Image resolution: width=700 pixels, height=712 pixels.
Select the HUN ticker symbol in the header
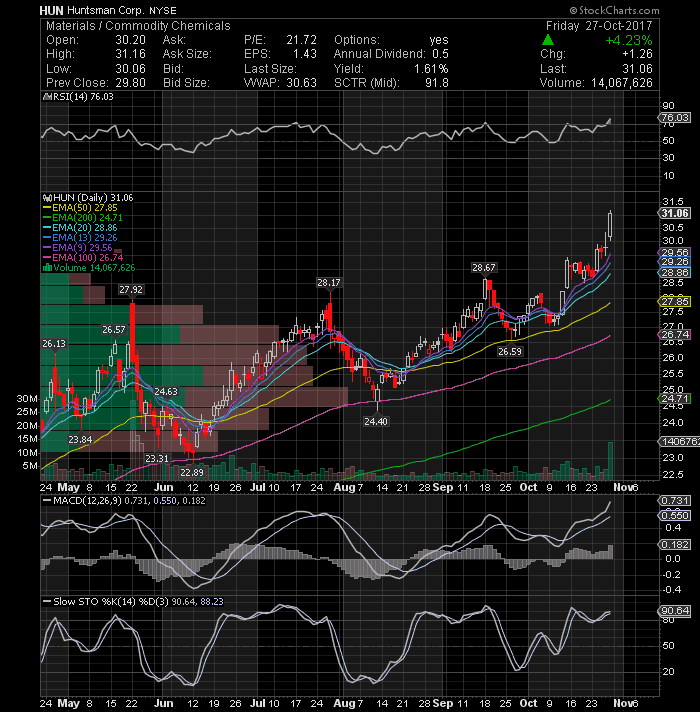[x=52, y=10]
